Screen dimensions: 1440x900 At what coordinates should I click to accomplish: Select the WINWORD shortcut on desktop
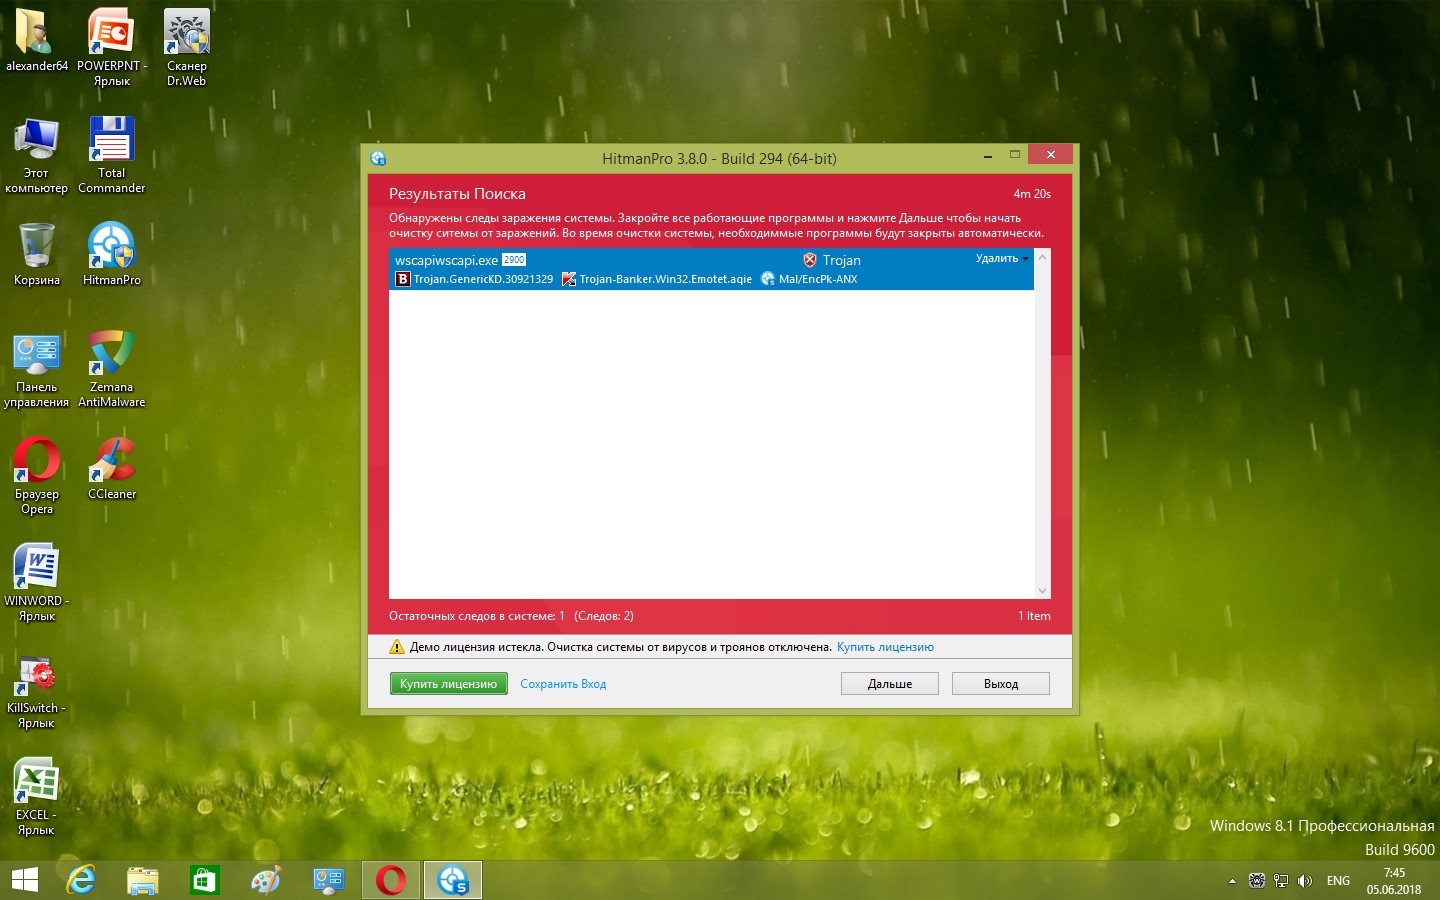36,583
